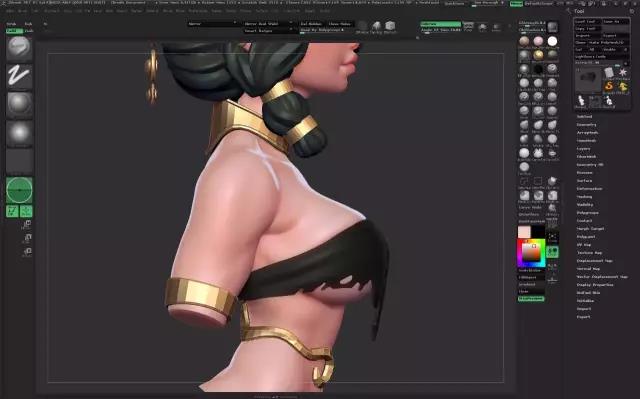Open the Mirror dropdown in top toolbar
Image resolution: width=640 pixels, height=399 pixels.
click(x=213, y=24)
